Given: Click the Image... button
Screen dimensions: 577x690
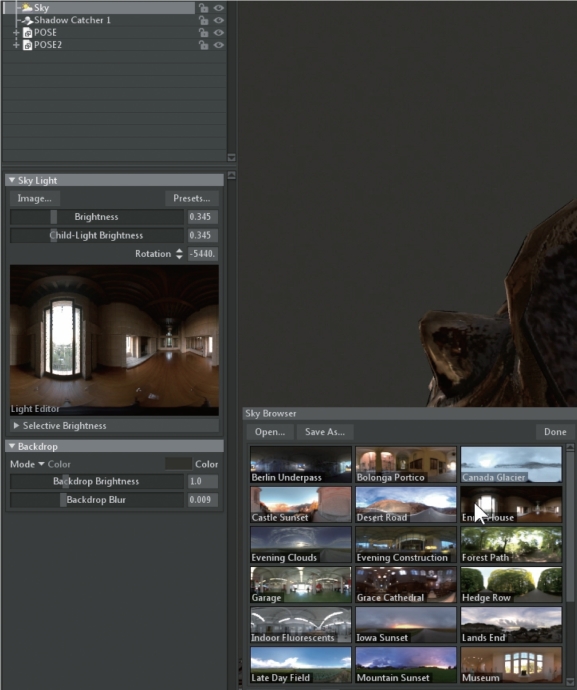Looking at the screenshot, I should coord(35,198).
